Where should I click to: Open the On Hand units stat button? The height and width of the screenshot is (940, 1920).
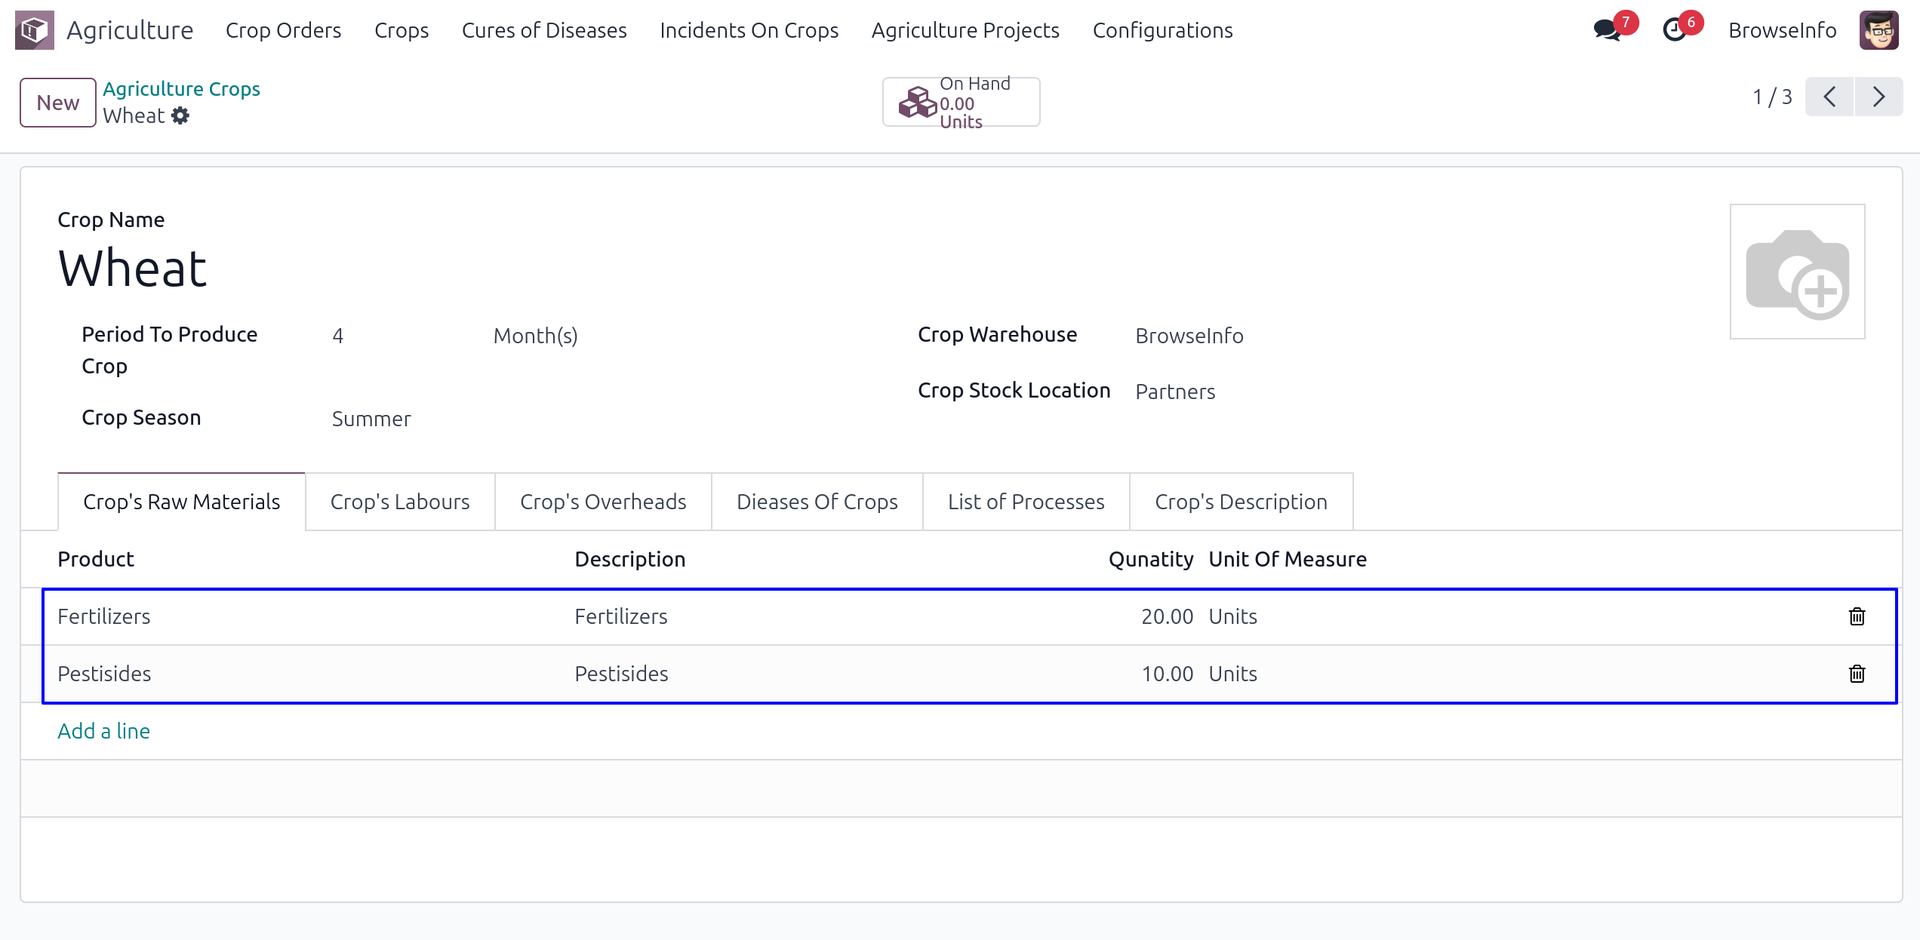(x=960, y=102)
